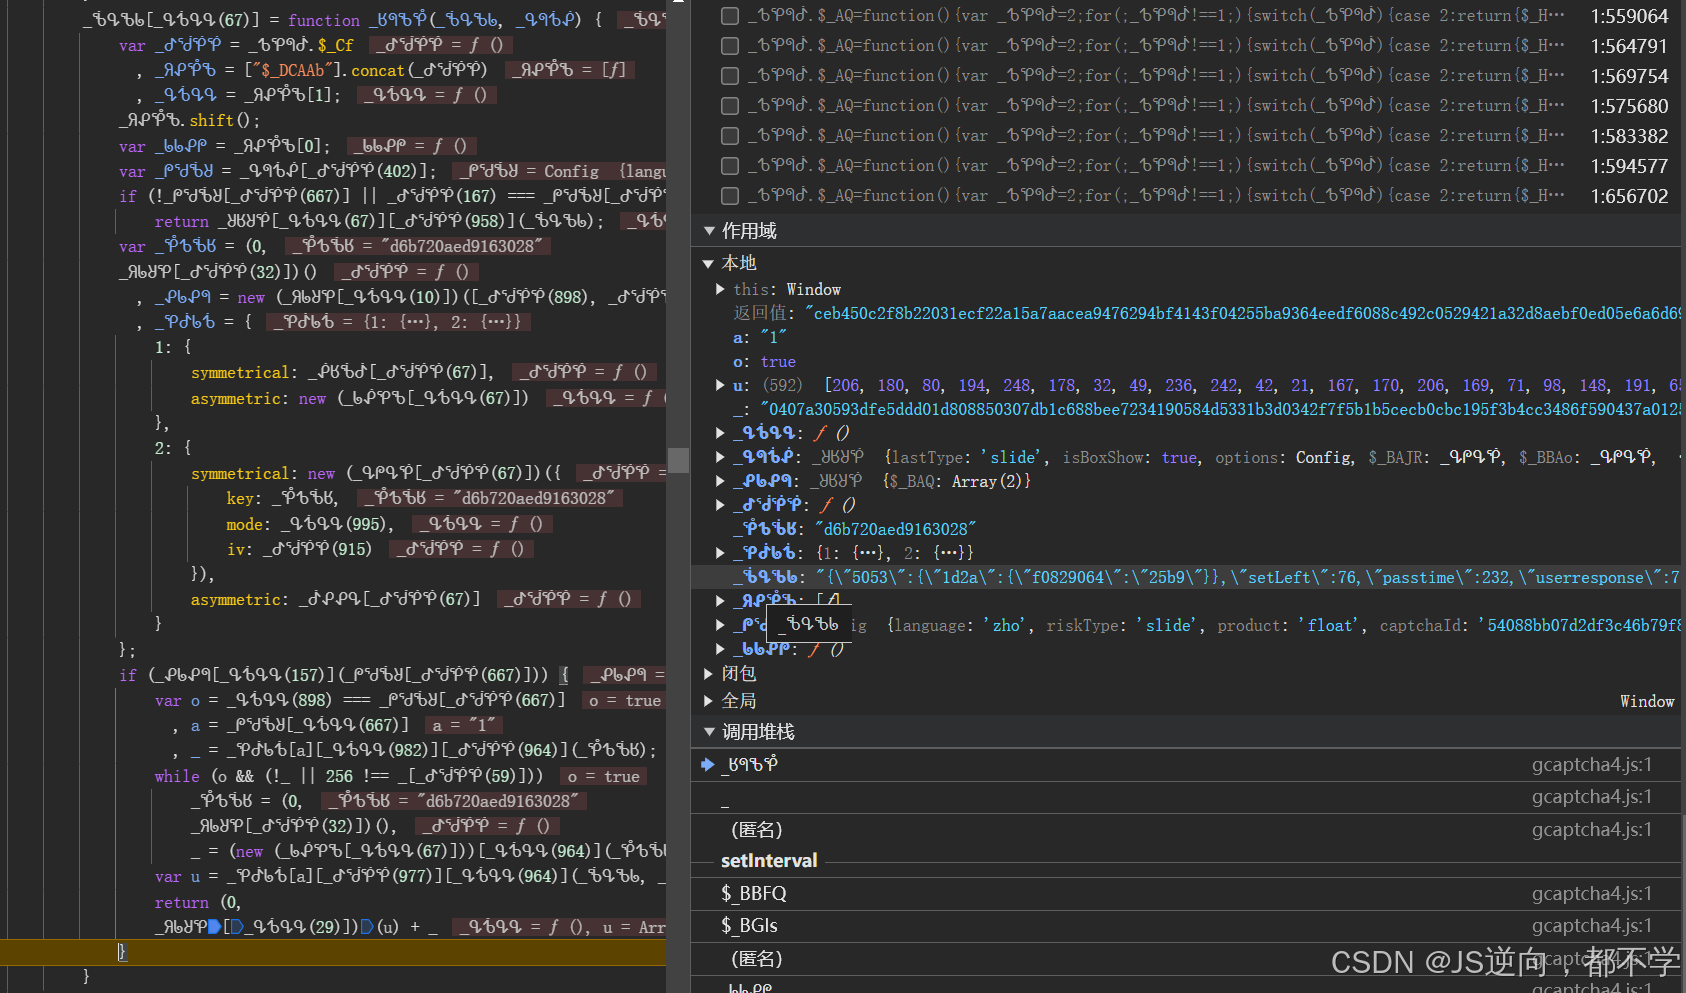Expand Config object with language 'zho'
Screen dimensions: 1686x993
[x=720, y=625]
